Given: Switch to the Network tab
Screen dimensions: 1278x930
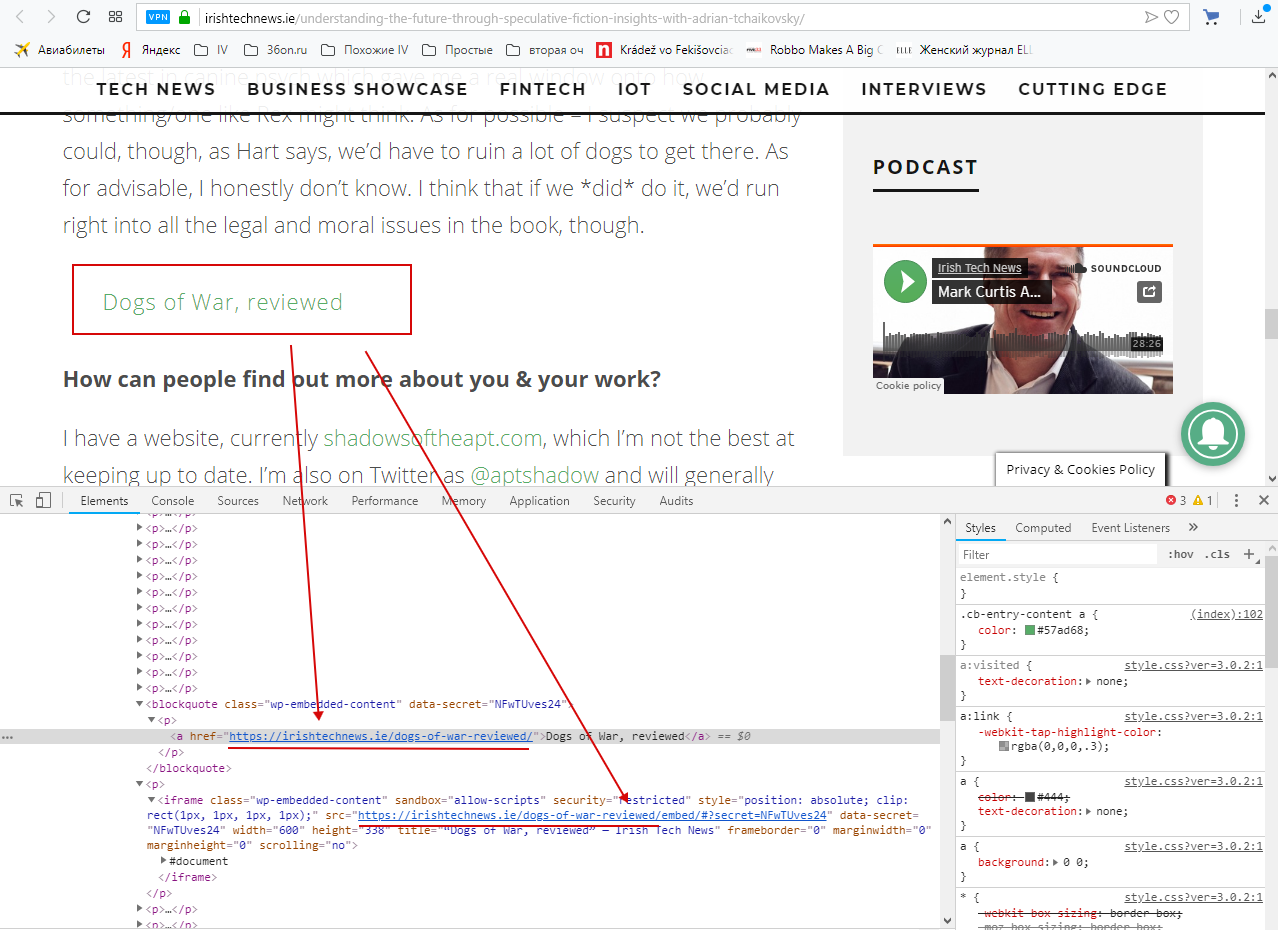Looking at the screenshot, I should [x=305, y=501].
